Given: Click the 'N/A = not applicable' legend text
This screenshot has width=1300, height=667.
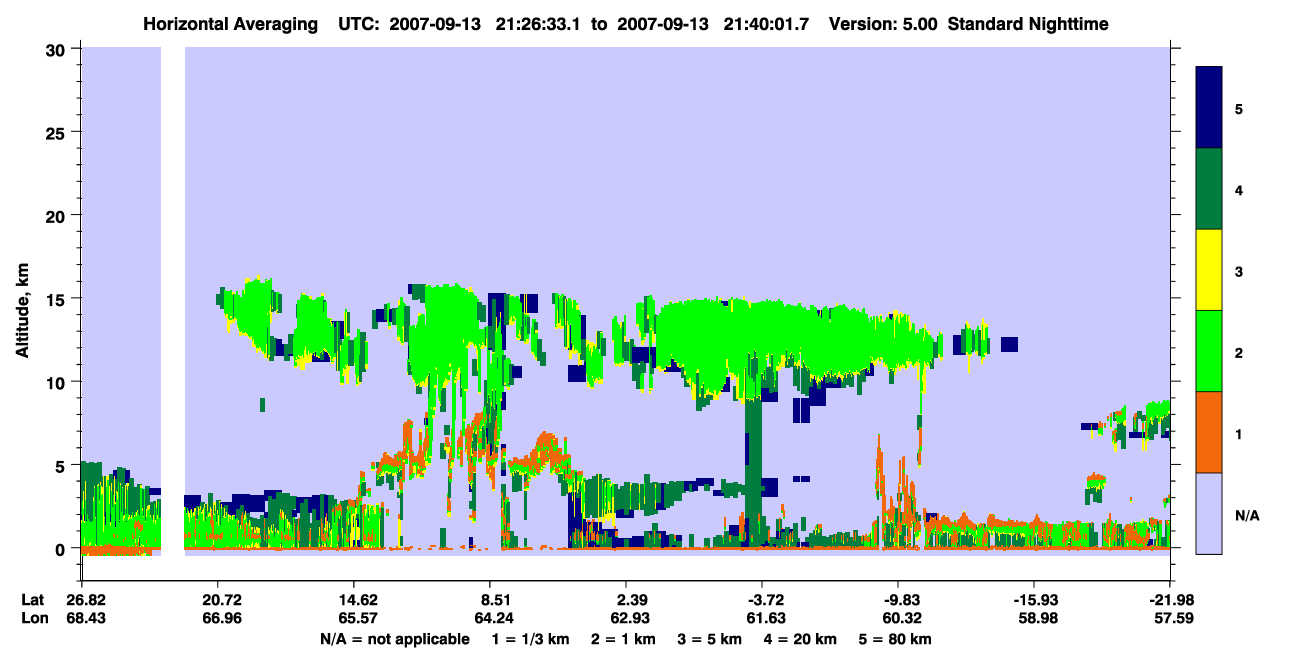Looking at the screenshot, I should pyautogui.click(x=395, y=639).
